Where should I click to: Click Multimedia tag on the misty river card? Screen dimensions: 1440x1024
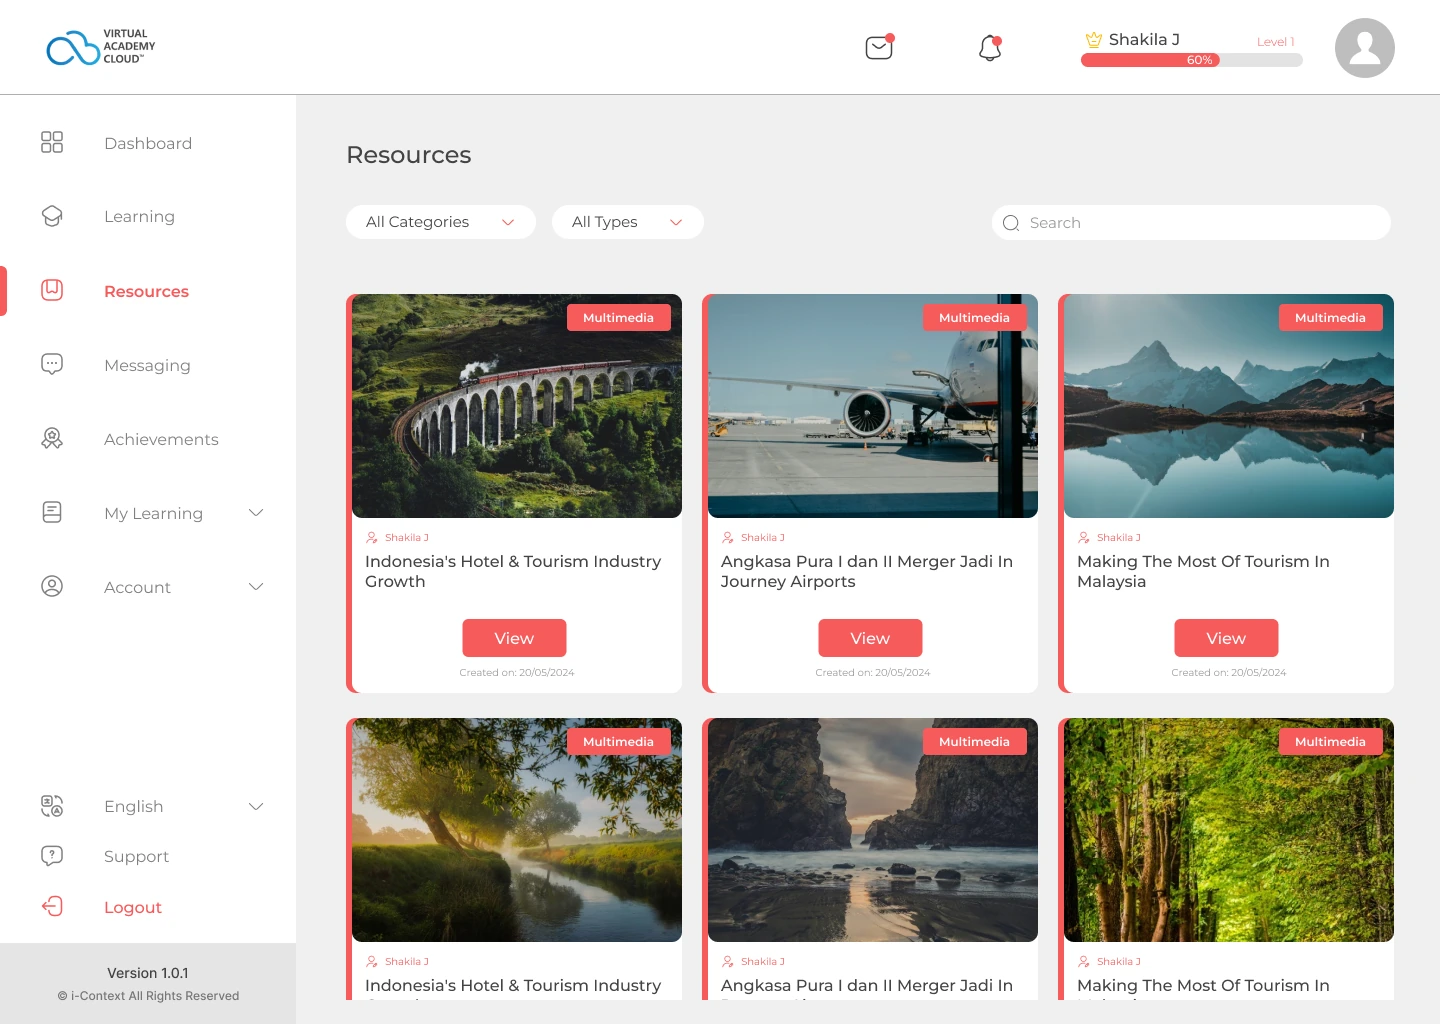pyautogui.click(x=619, y=742)
